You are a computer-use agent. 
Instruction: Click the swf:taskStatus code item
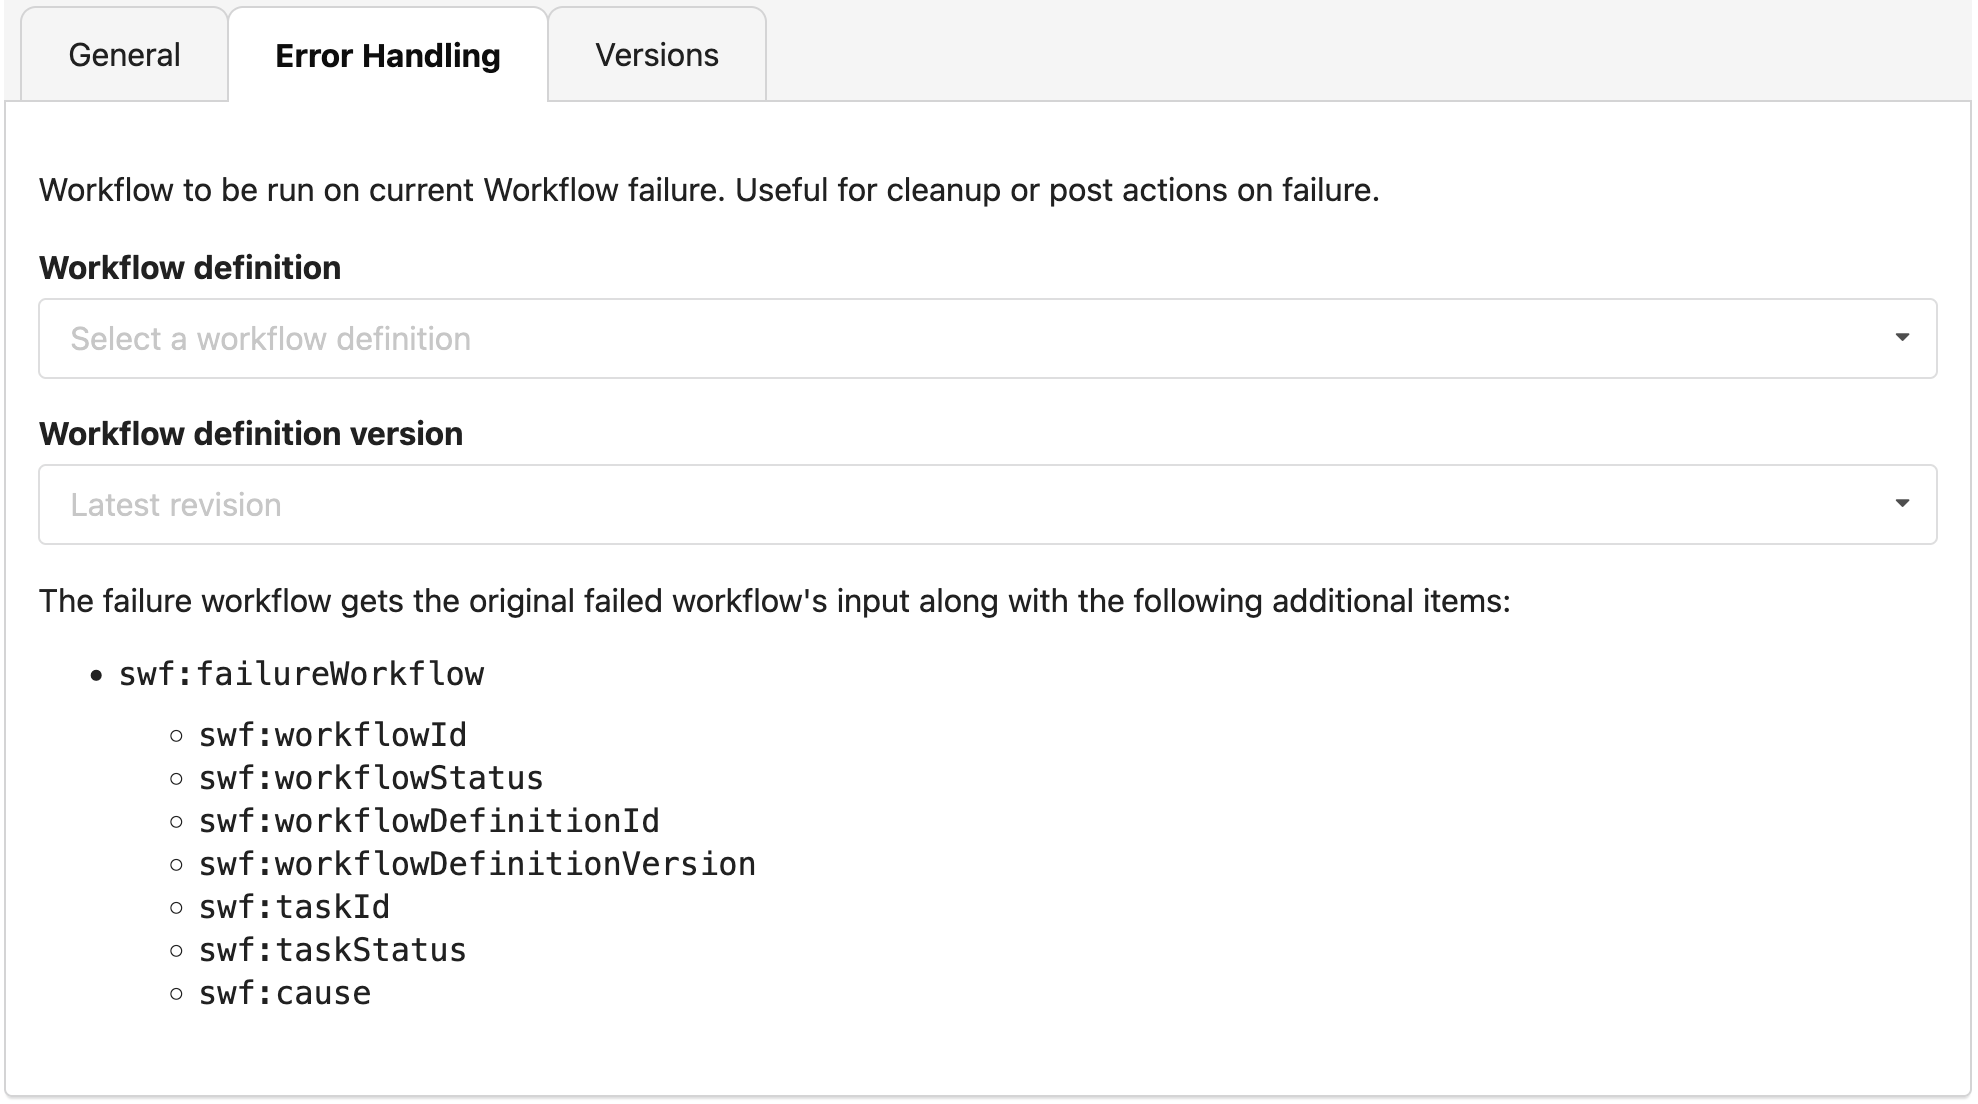332,951
